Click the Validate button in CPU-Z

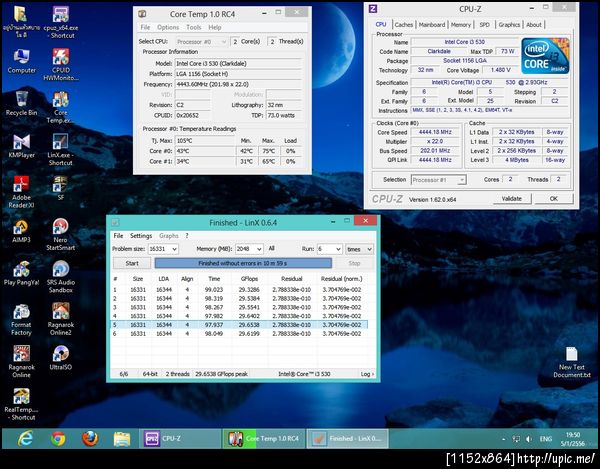[512, 199]
